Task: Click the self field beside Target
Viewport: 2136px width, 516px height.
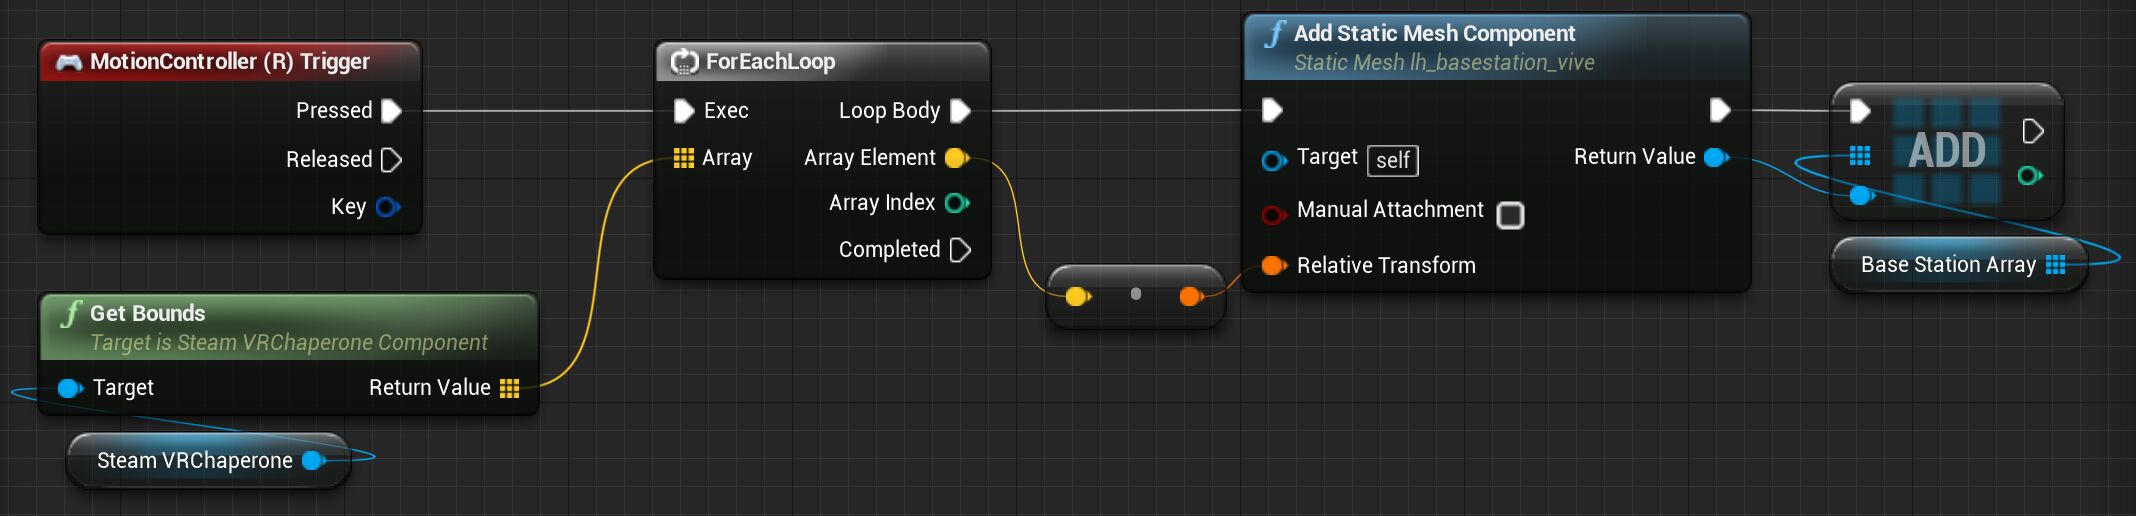Action: click(1393, 160)
